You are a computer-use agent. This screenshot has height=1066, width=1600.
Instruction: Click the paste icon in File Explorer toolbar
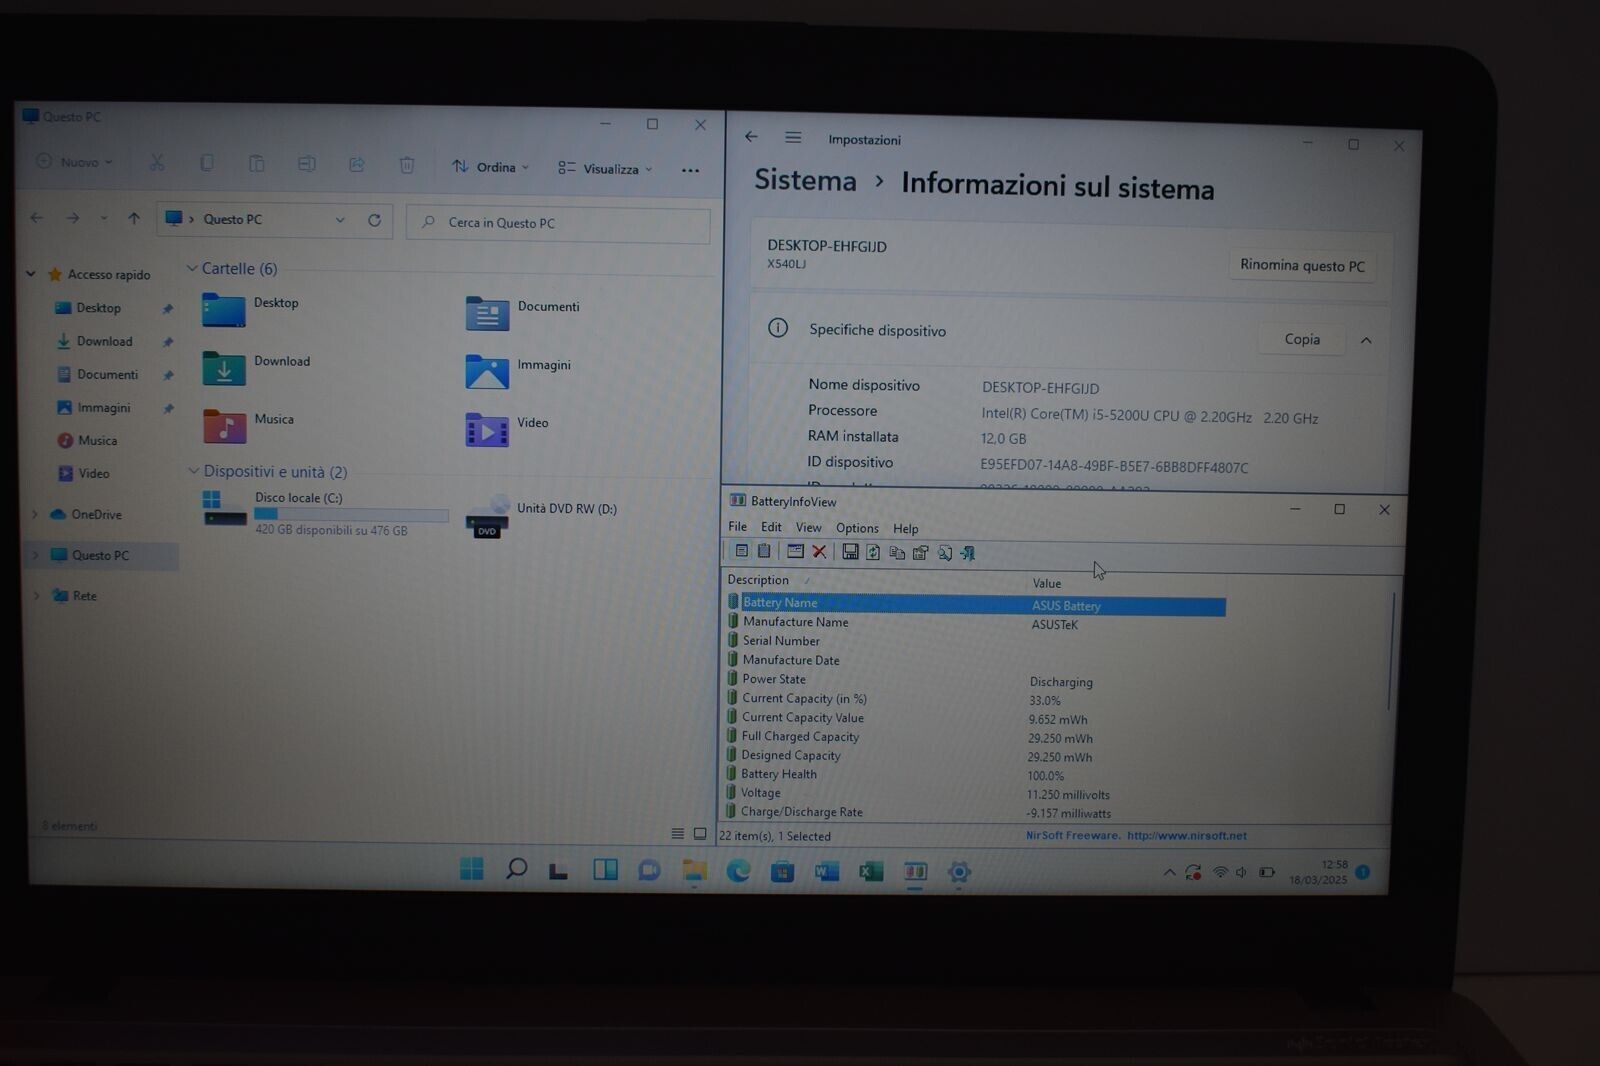[x=257, y=163]
